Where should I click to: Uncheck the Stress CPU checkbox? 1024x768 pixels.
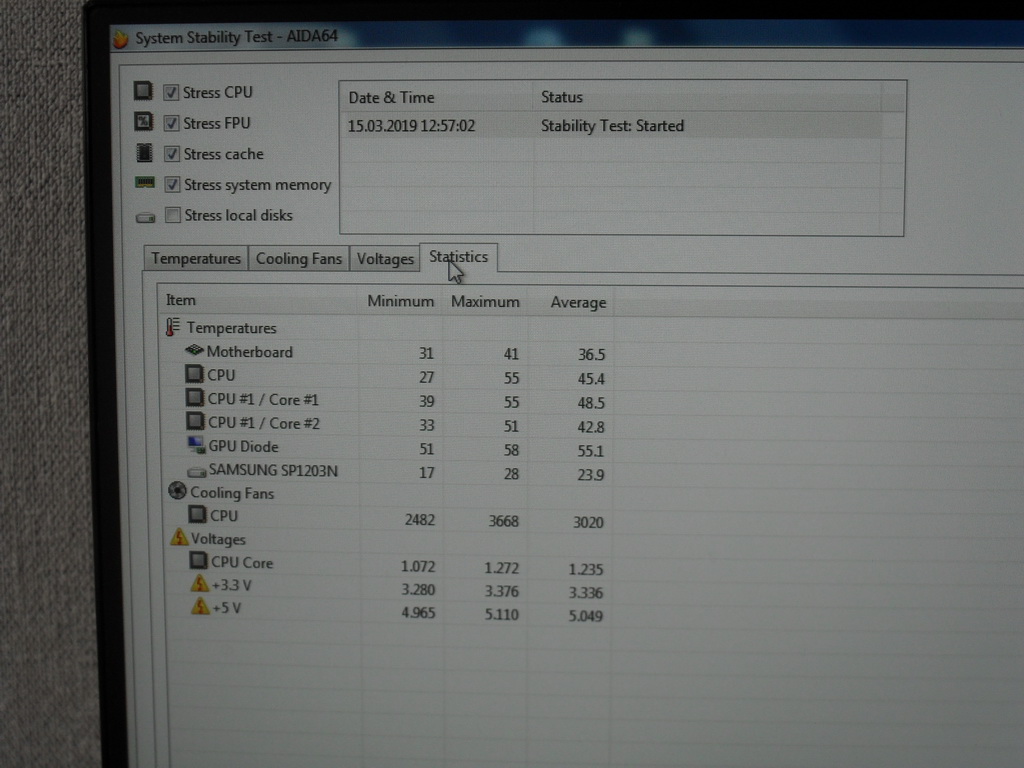pos(172,92)
